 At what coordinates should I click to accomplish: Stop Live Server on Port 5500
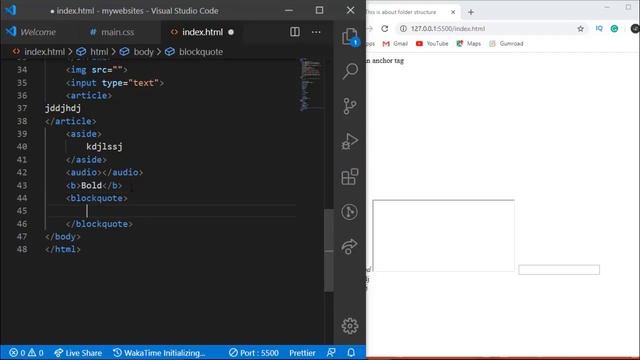point(254,353)
